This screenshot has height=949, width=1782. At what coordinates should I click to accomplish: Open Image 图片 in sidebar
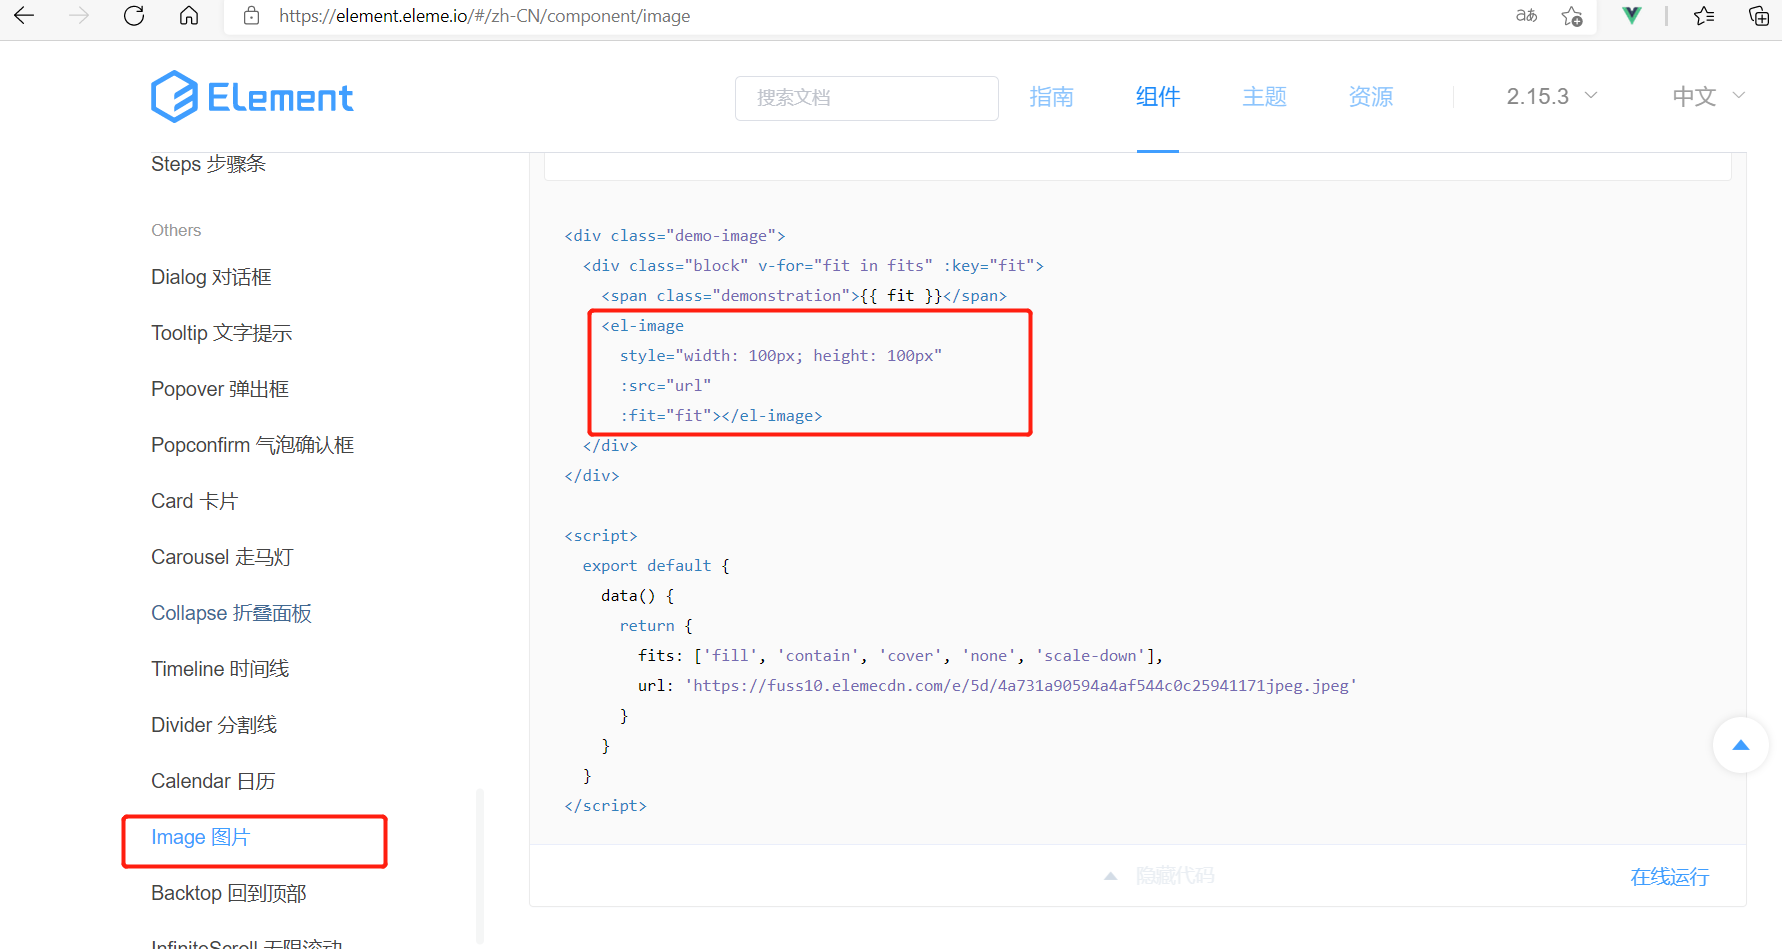(201, 837)
